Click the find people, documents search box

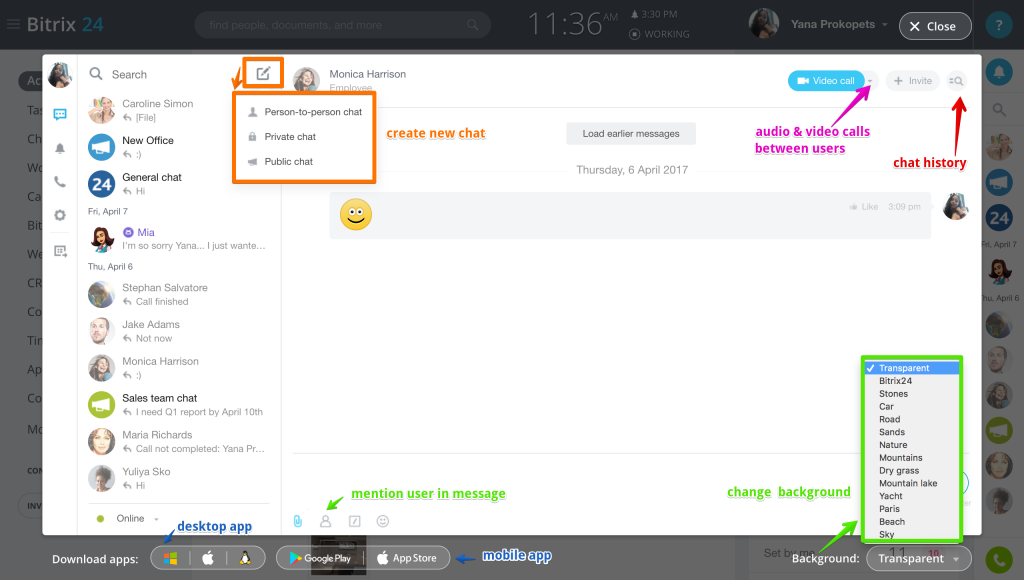[343, 25]
